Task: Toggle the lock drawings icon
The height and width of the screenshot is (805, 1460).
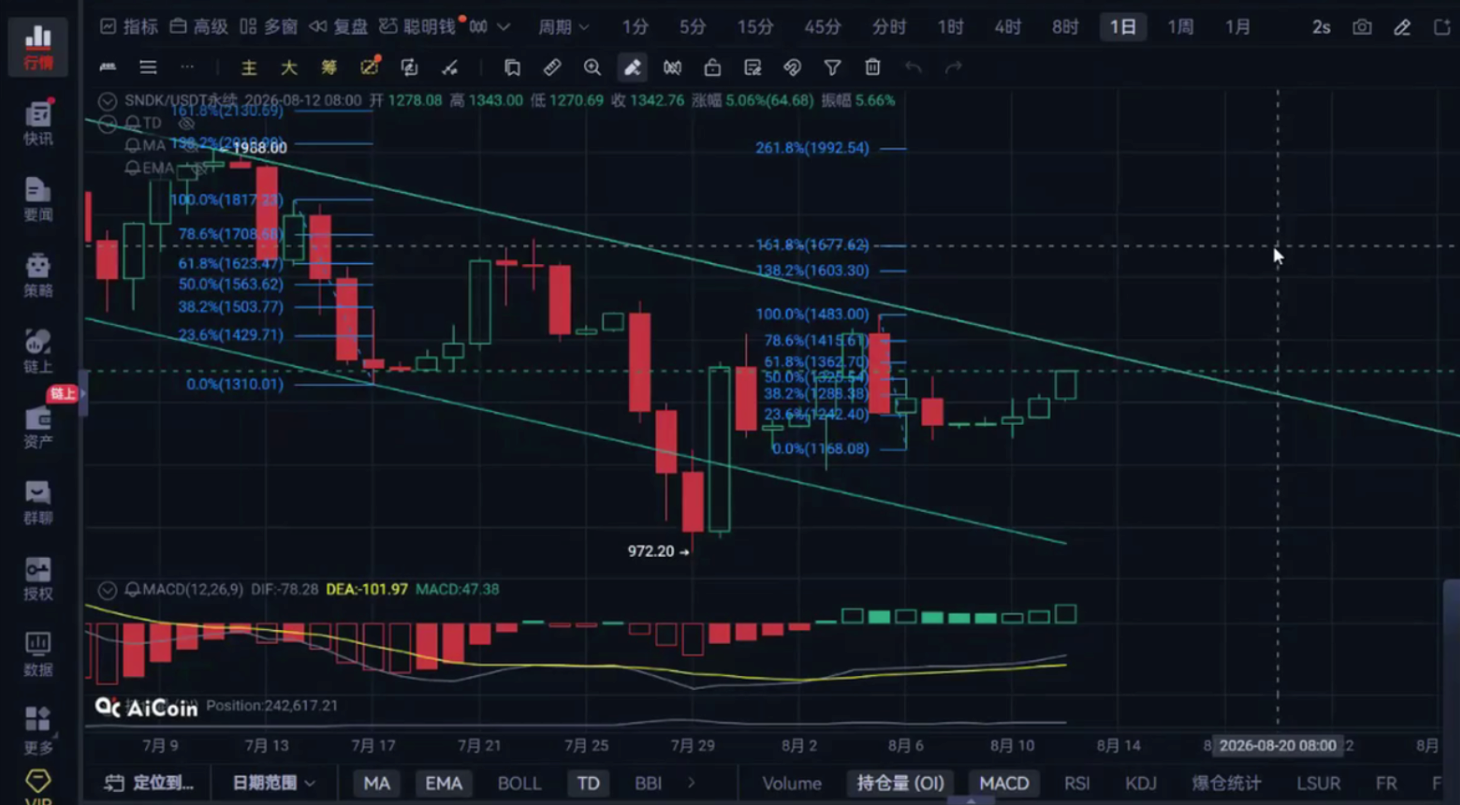Action: tap(712, 67)
